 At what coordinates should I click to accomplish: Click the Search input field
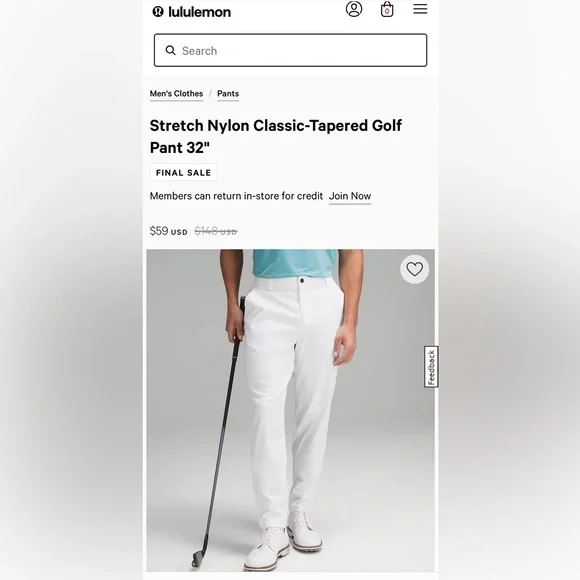point(290,50)
